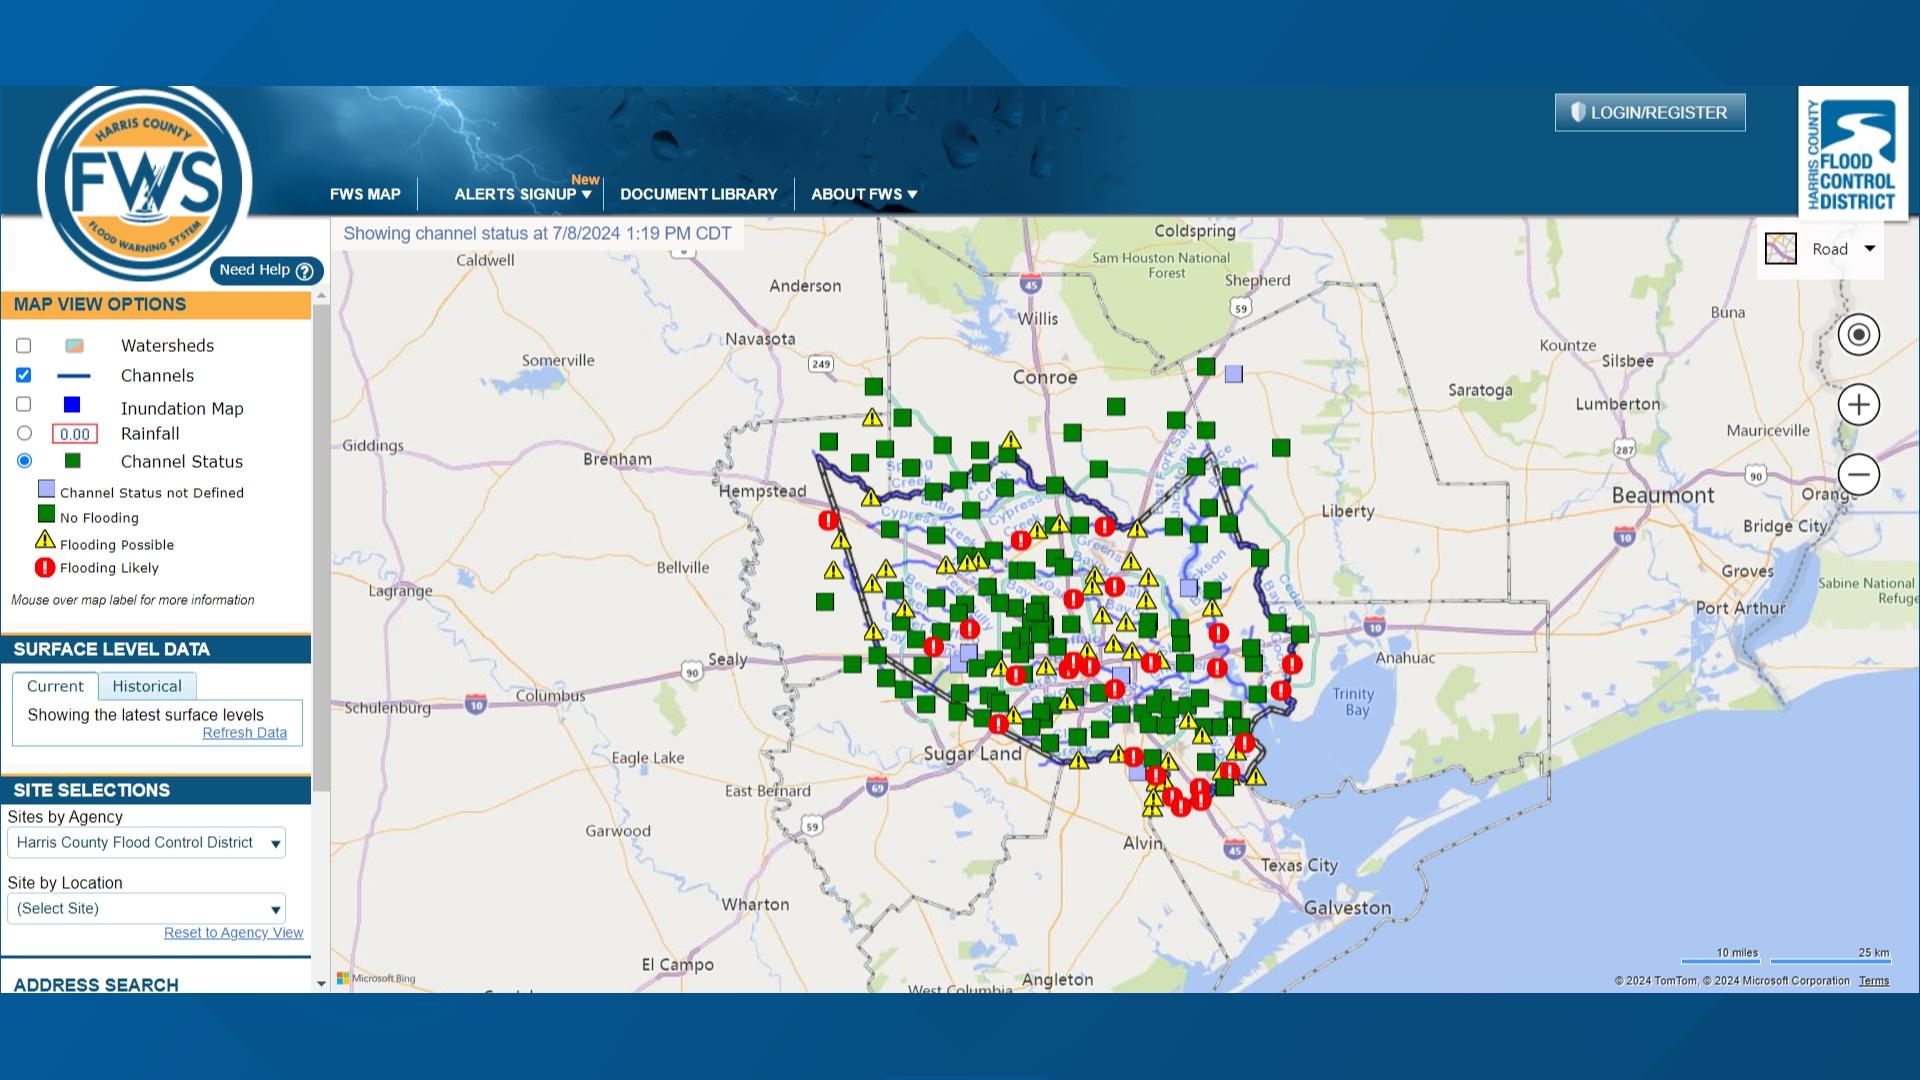Click the Rainfall 0.00 value box
This screenshot has height=1080, width=1920.
[74, 434]
